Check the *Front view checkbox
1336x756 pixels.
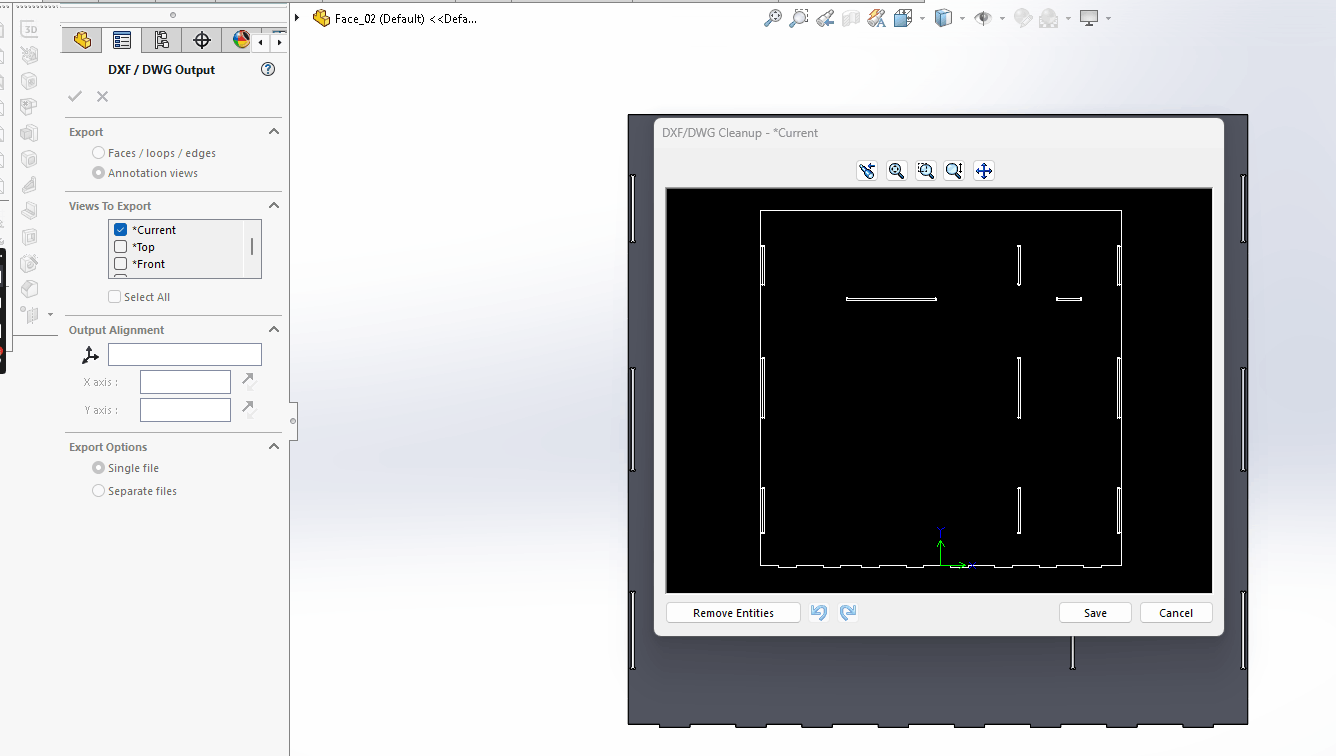pos(121,264)
